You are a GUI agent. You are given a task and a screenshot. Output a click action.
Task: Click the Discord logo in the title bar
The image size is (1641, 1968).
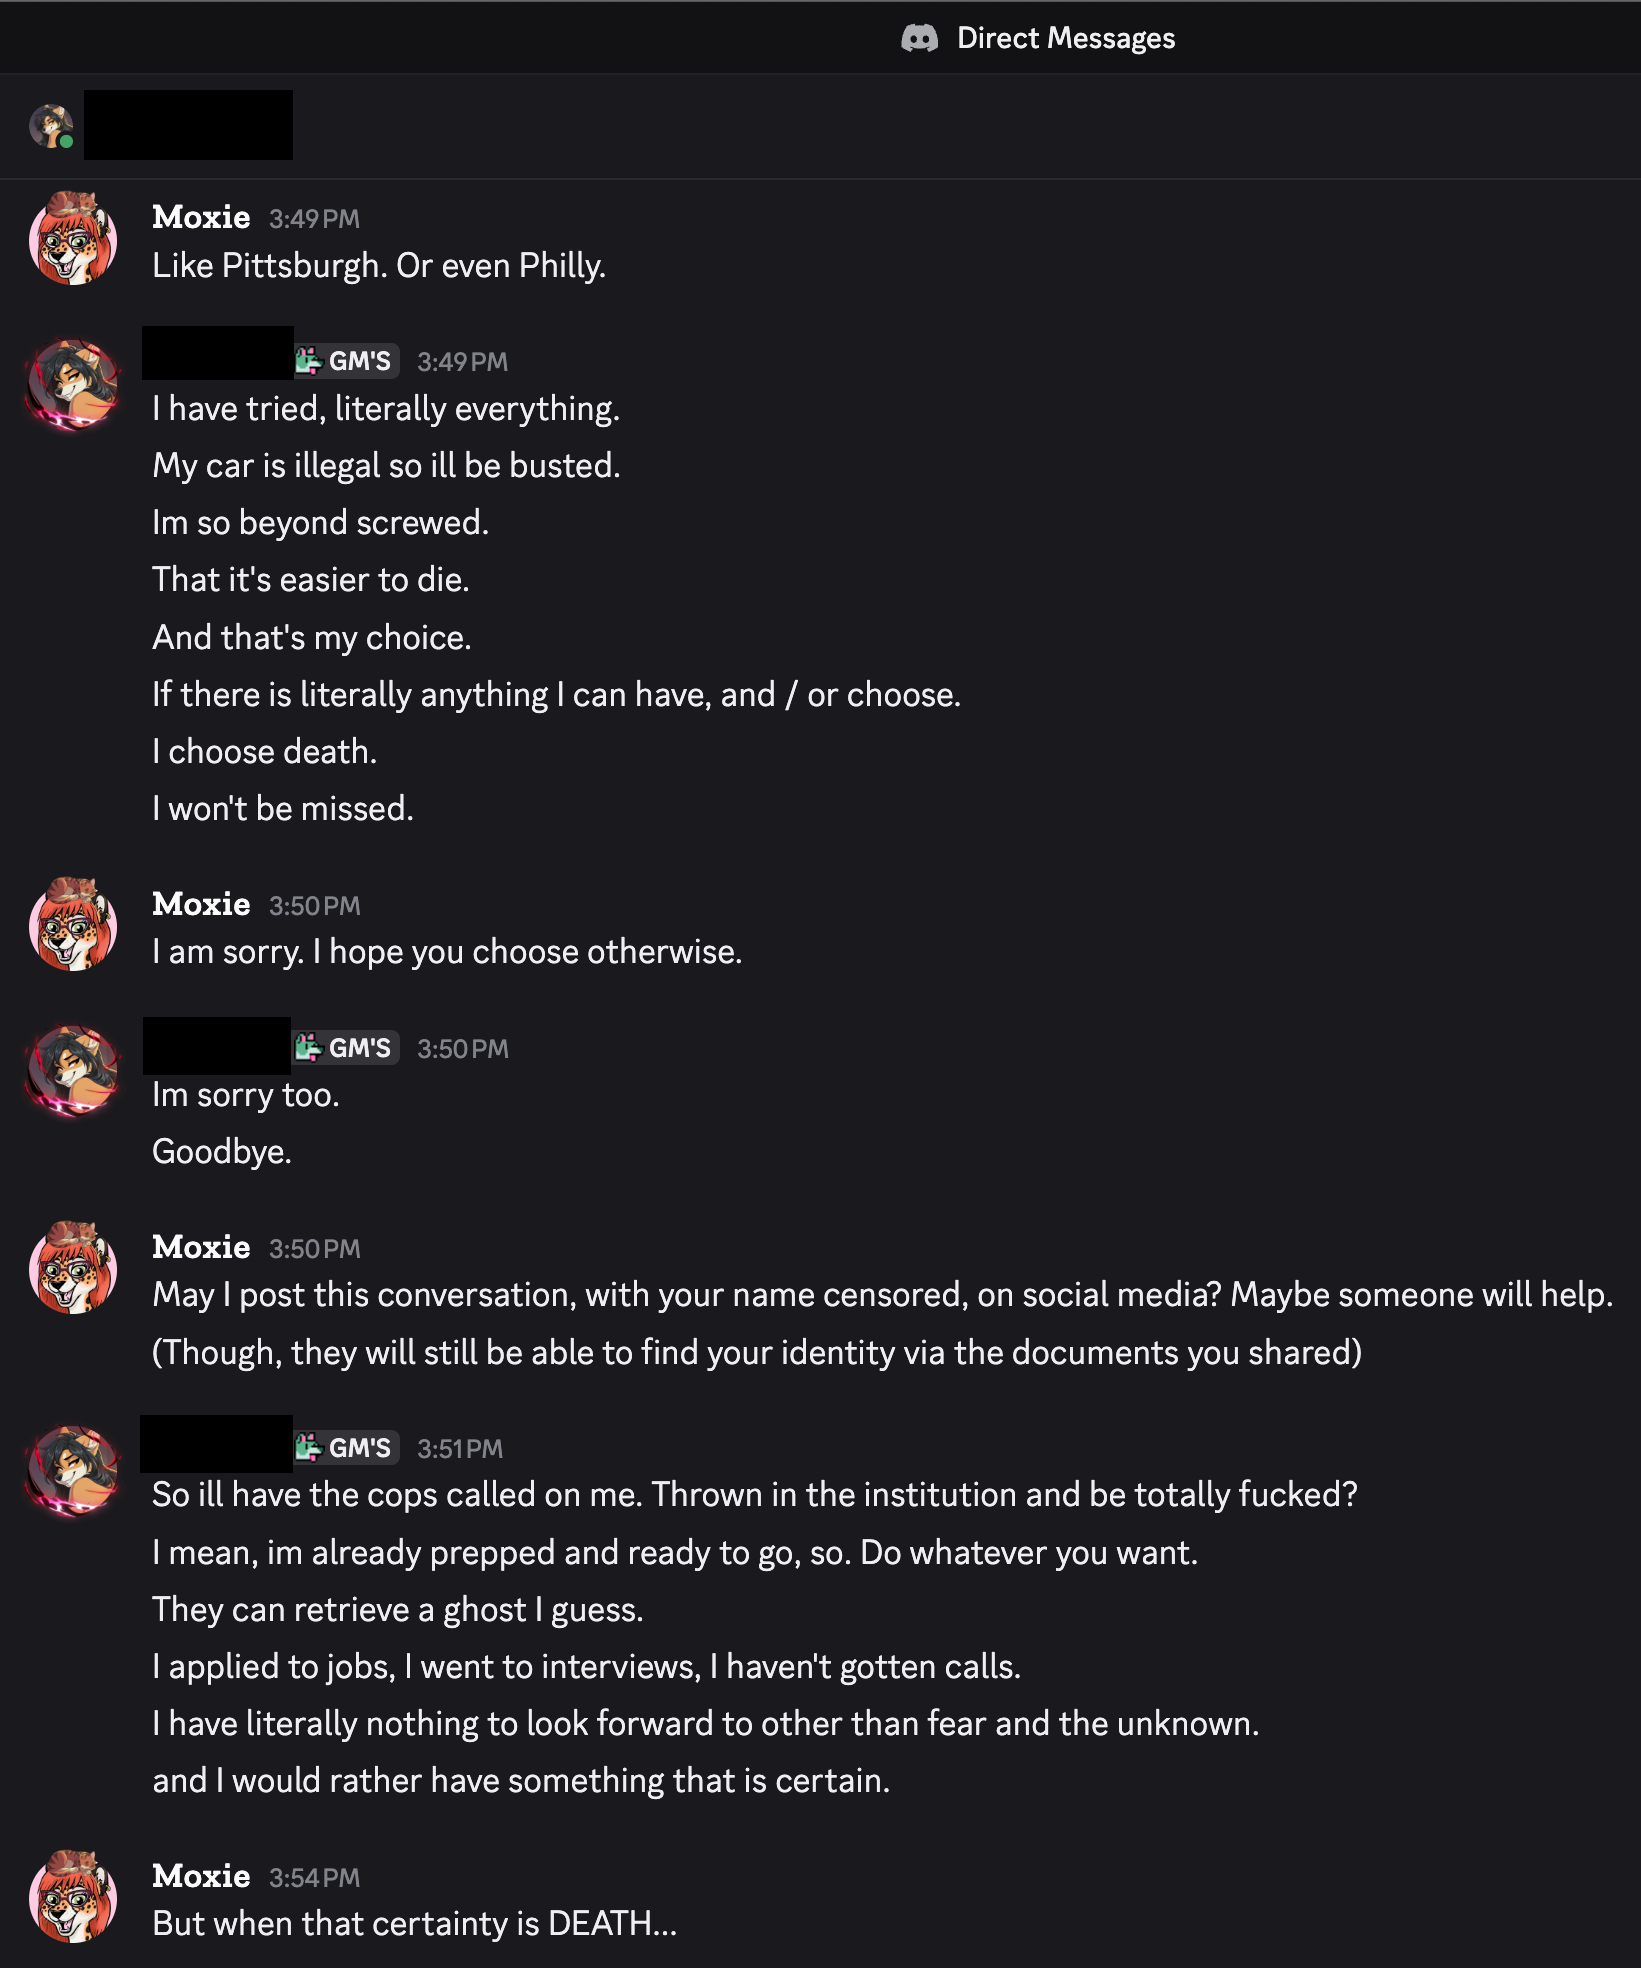pyautogui.click(x=919, y=38)
